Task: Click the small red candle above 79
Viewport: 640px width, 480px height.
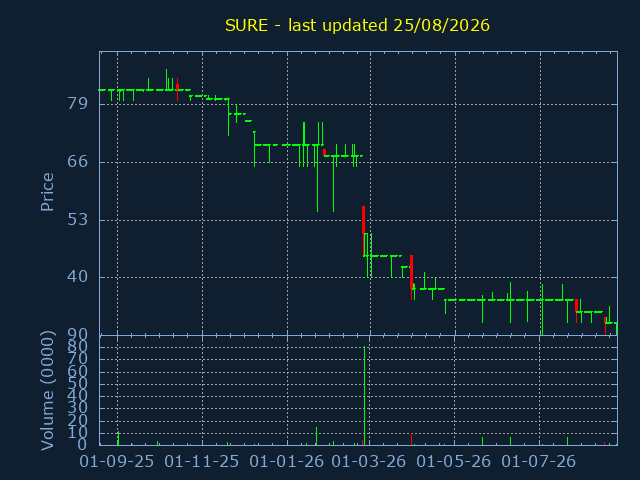Action: [177, 88]
